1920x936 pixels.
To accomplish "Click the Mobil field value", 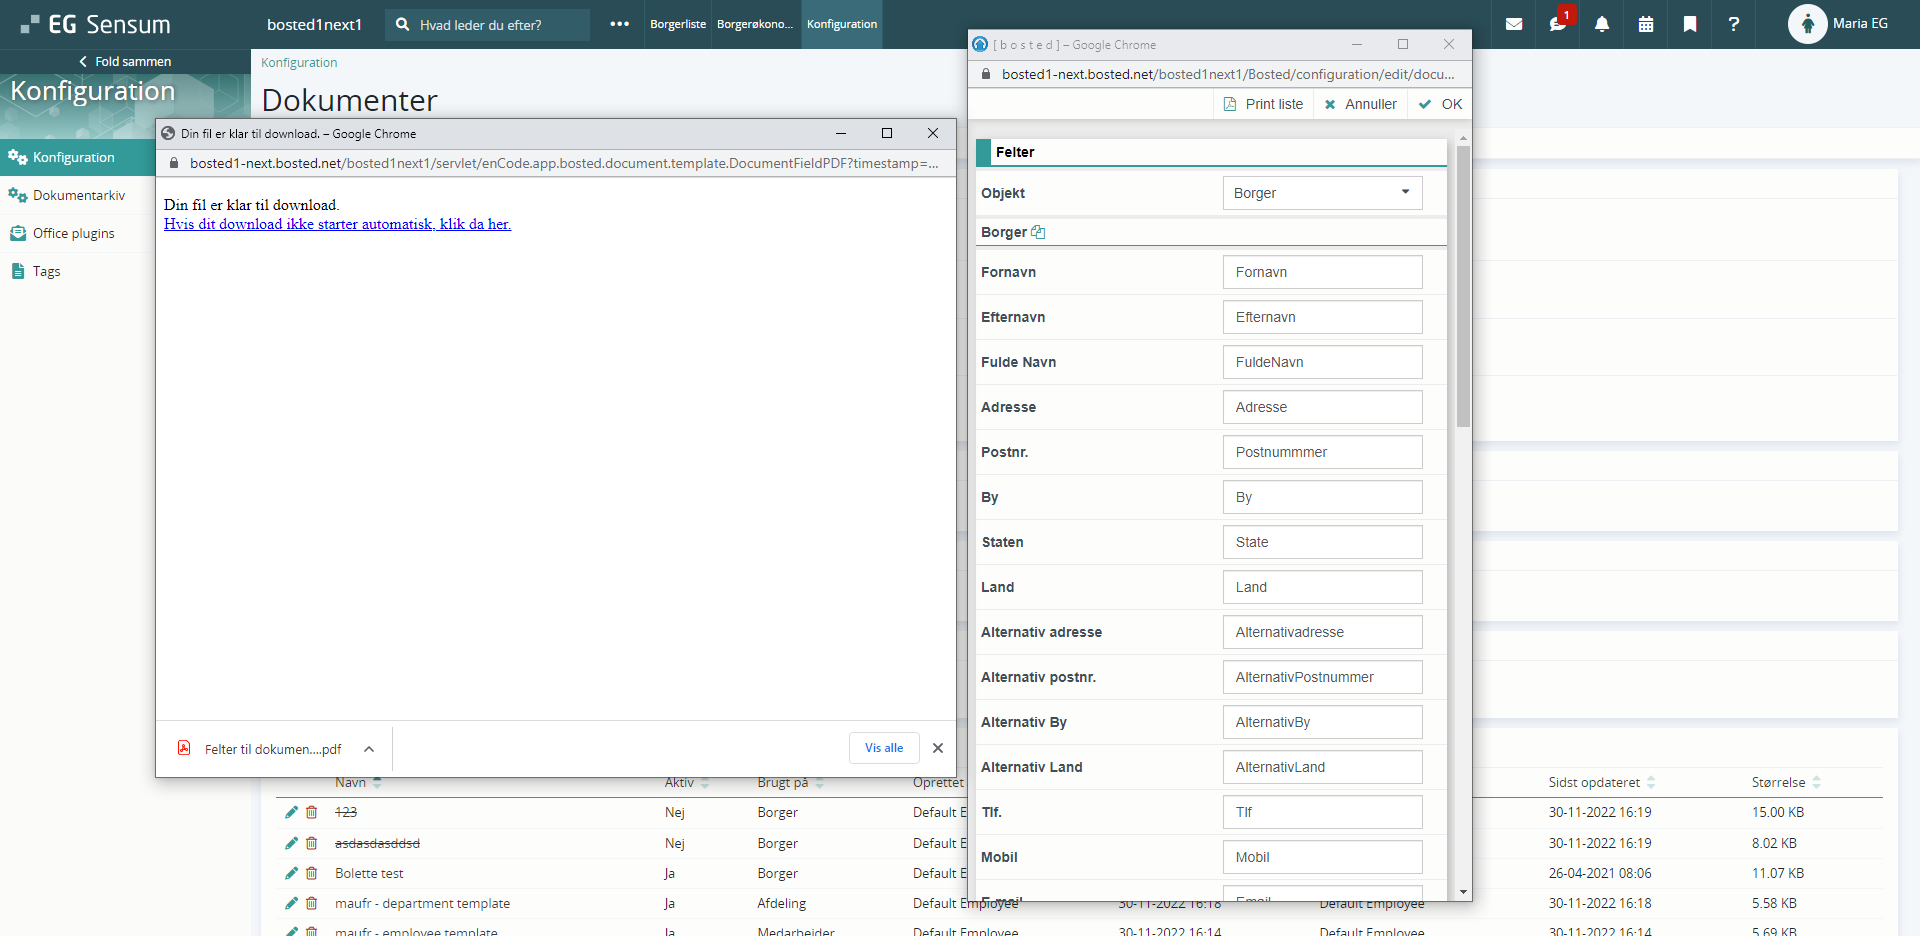I will tap(1322, 857).
